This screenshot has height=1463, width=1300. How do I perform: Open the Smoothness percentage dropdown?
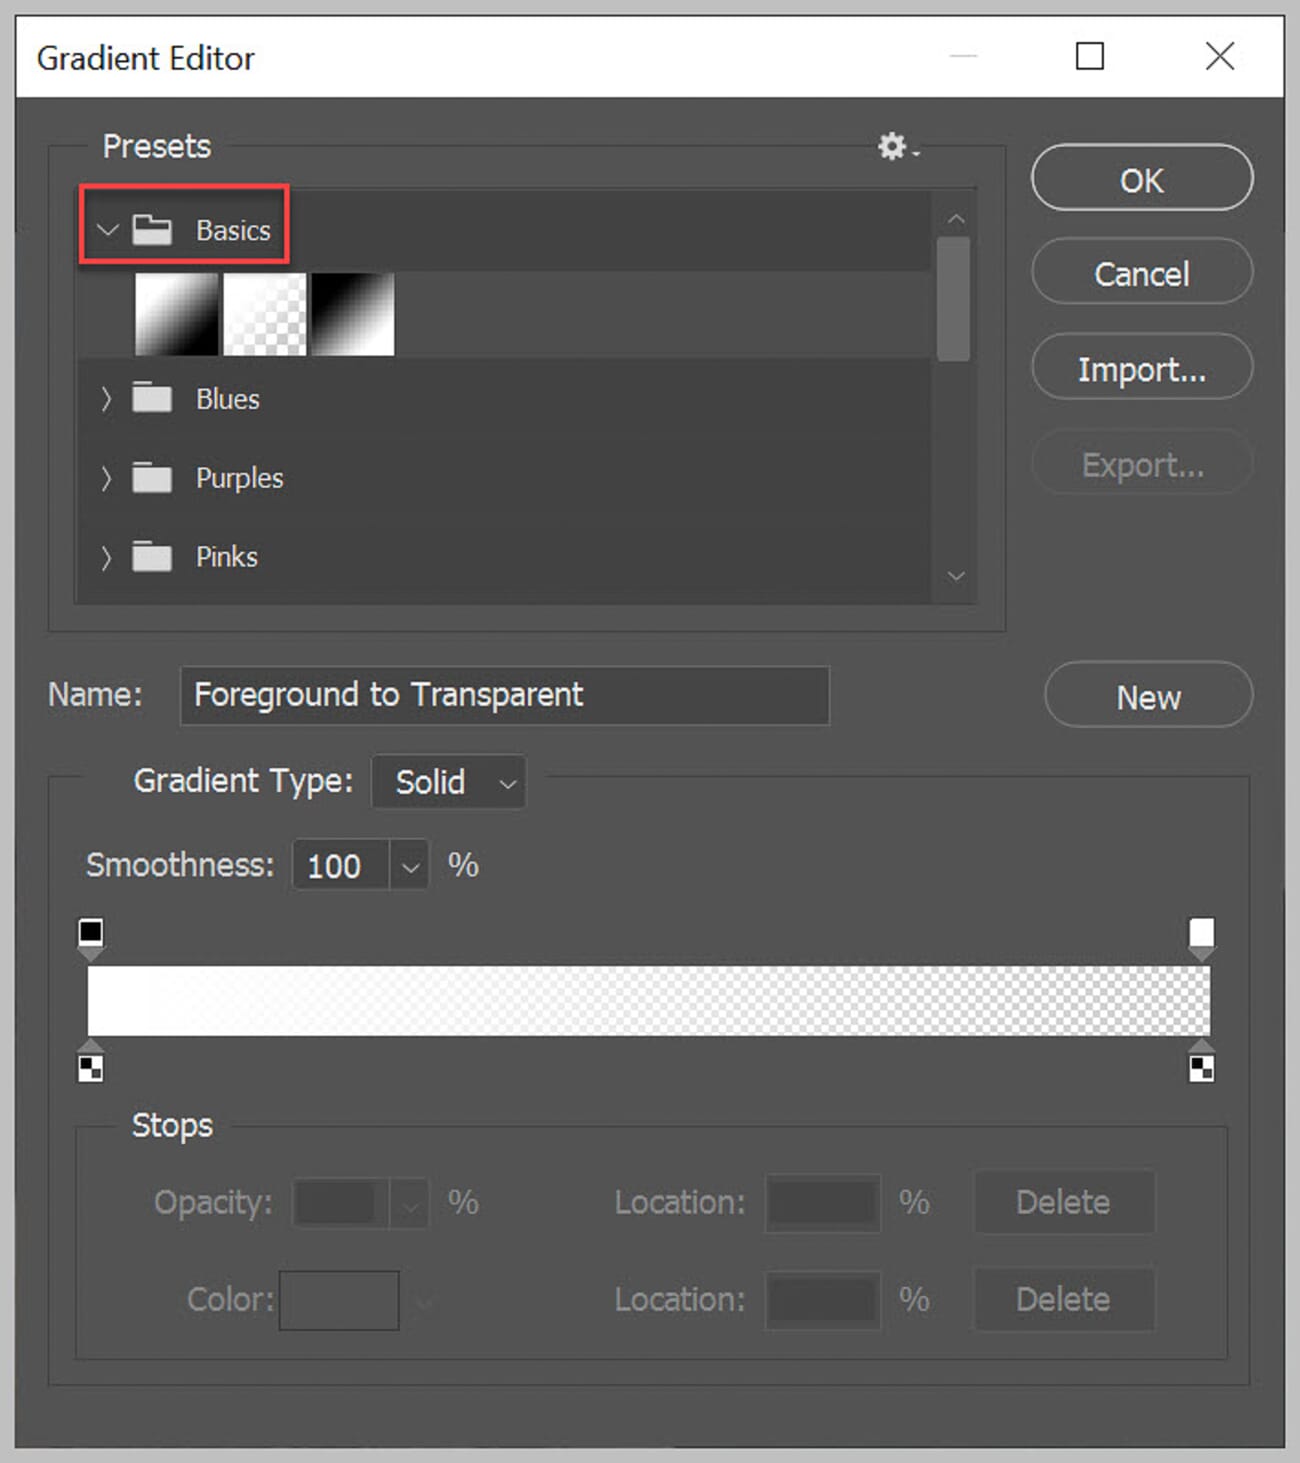[409, 865]
